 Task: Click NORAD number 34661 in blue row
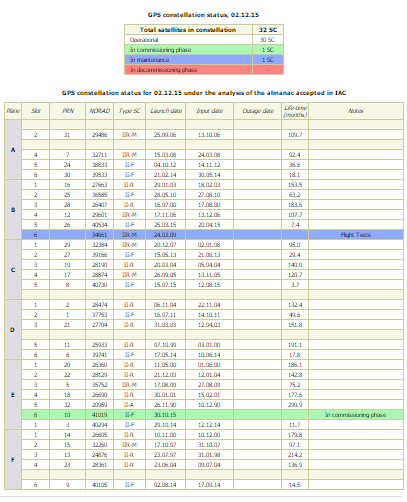(x=99, y=235)
